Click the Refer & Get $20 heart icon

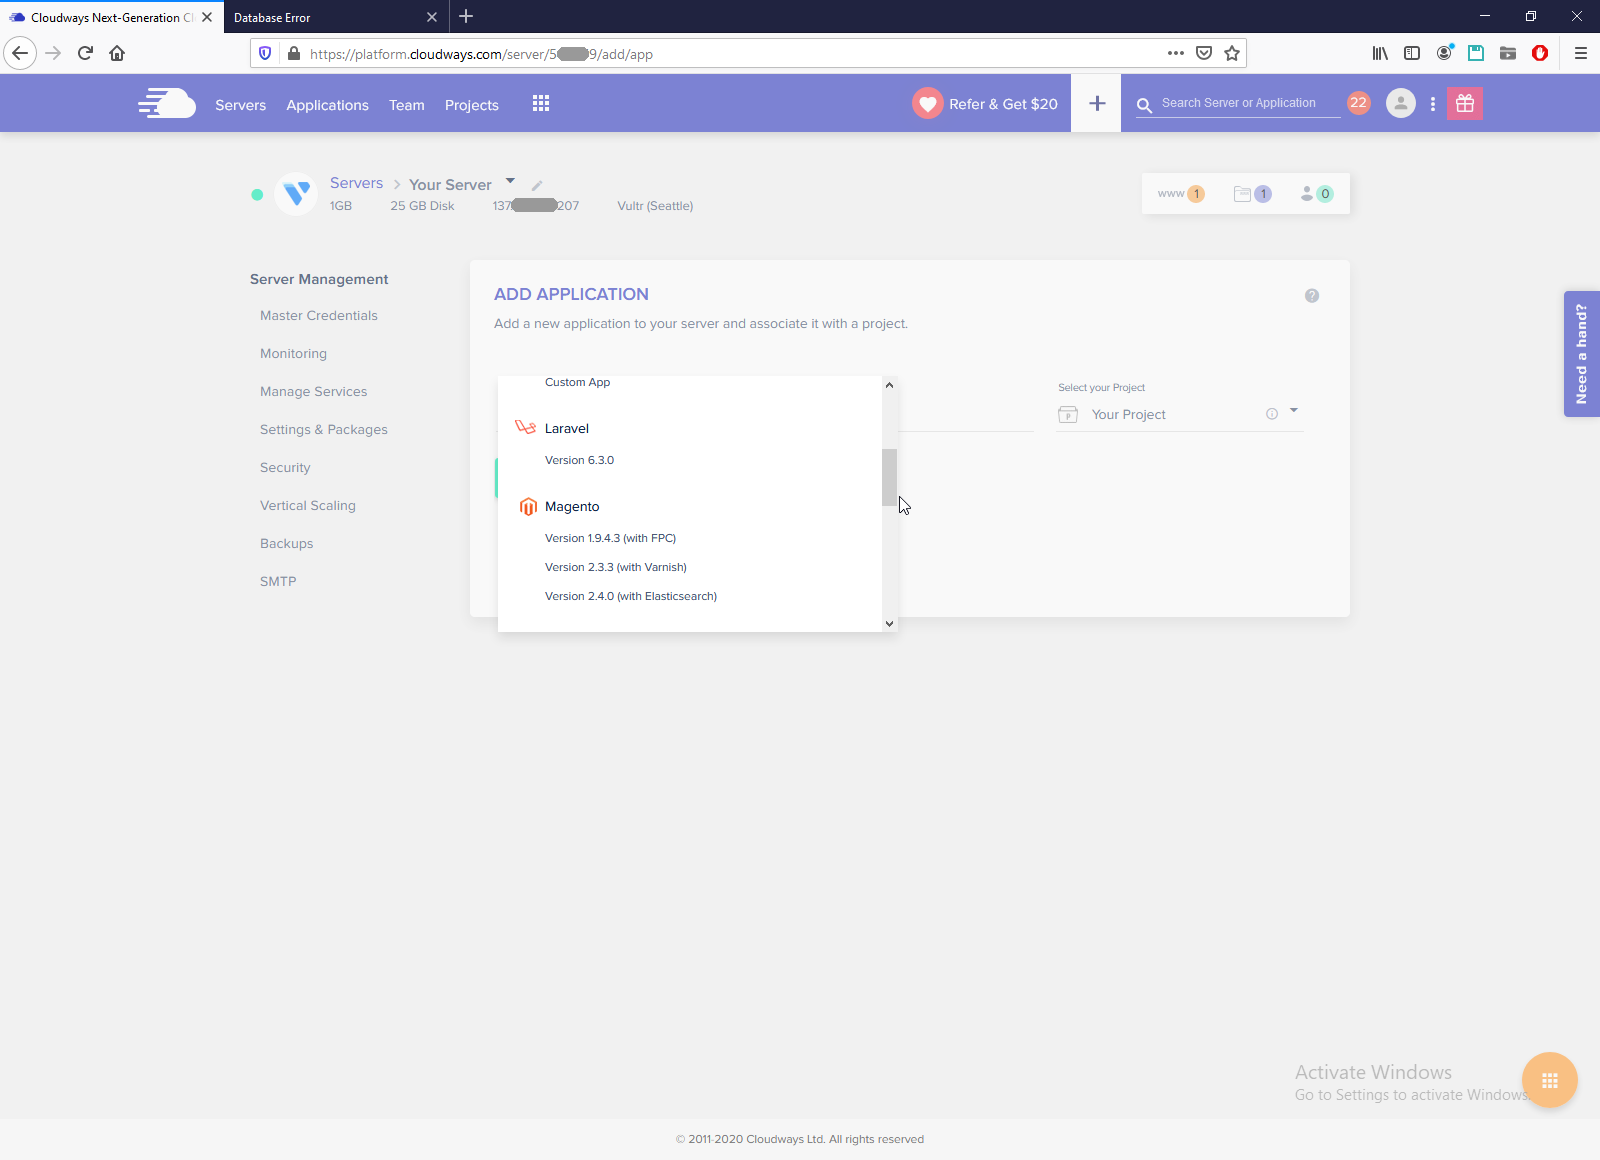coord(928,103)
